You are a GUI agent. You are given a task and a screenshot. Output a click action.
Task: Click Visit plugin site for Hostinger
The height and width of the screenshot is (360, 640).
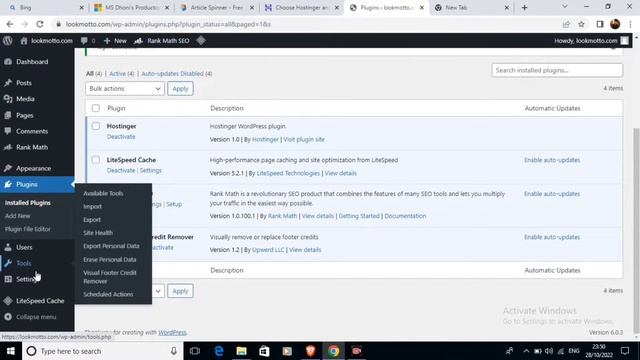click(304, 140)
